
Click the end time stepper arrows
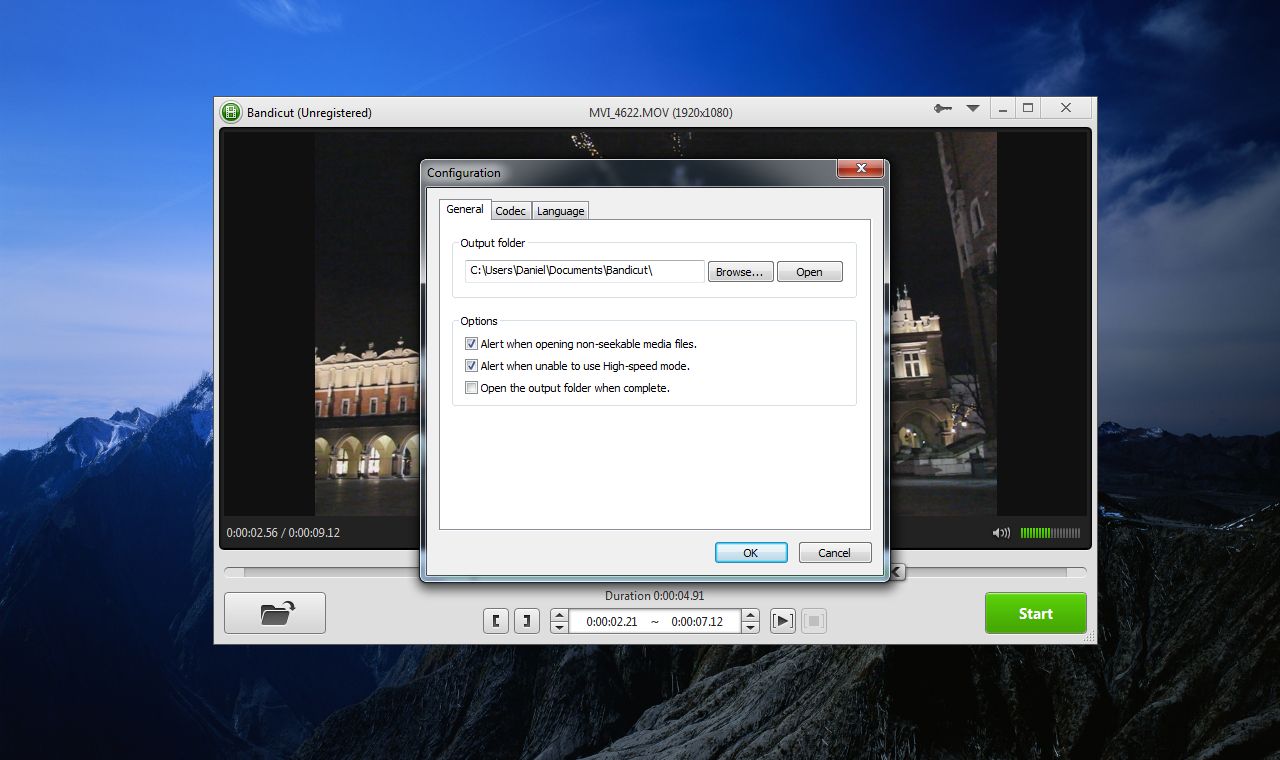(751, 621)
